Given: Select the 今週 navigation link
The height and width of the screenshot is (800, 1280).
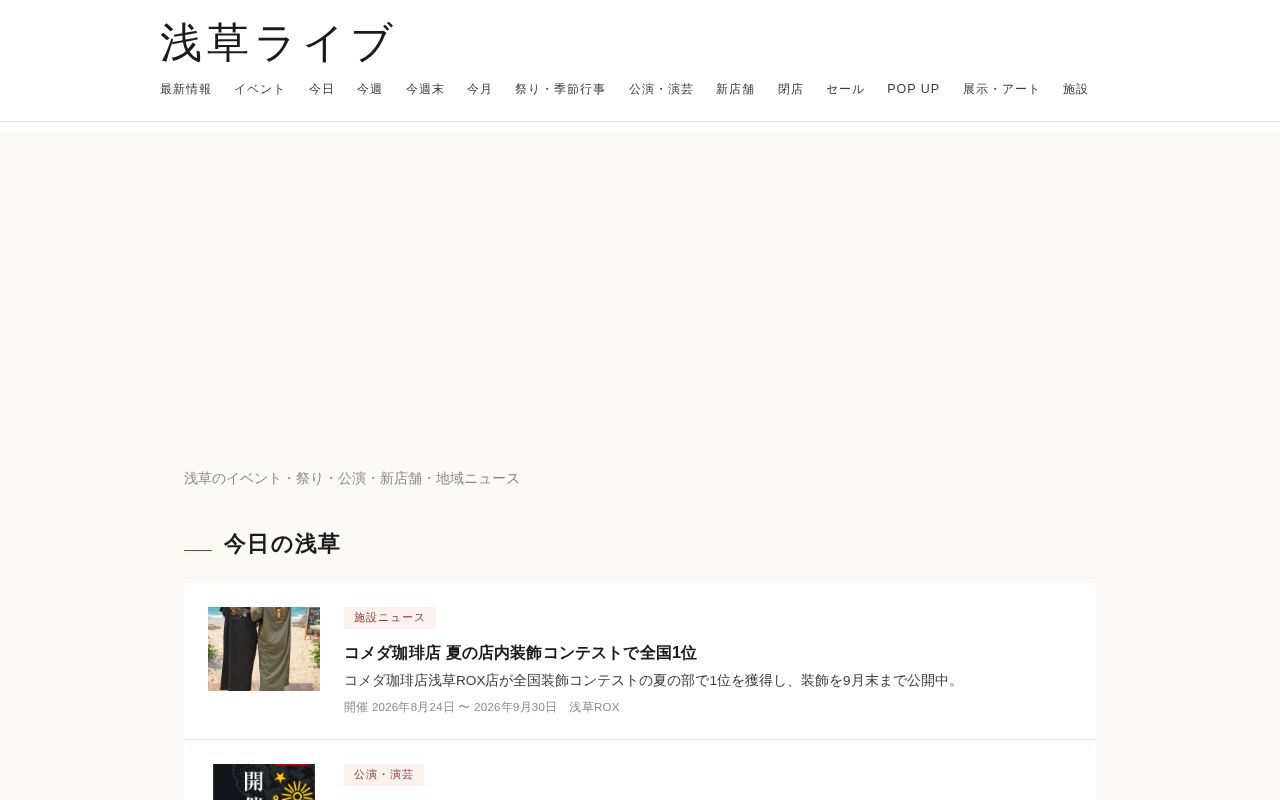Looking at the screenshot, I should (370, 89).
